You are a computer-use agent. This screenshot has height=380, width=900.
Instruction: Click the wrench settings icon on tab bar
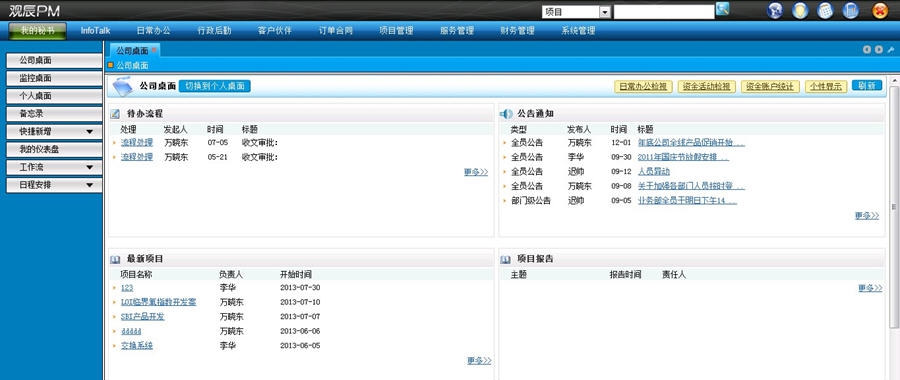click(x=891, y=50)
